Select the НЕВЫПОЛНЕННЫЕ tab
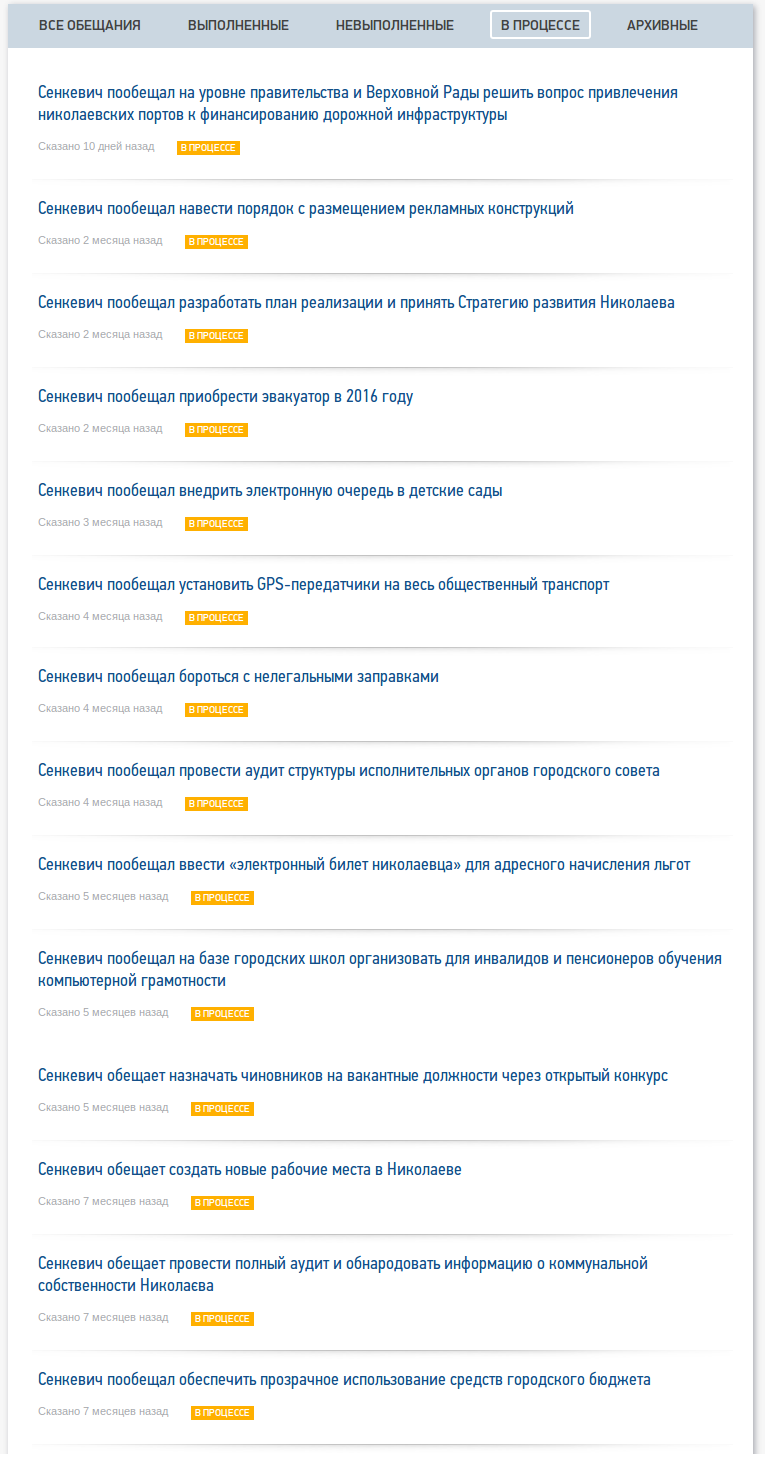 pyautogui.click(x=394, y=25)
